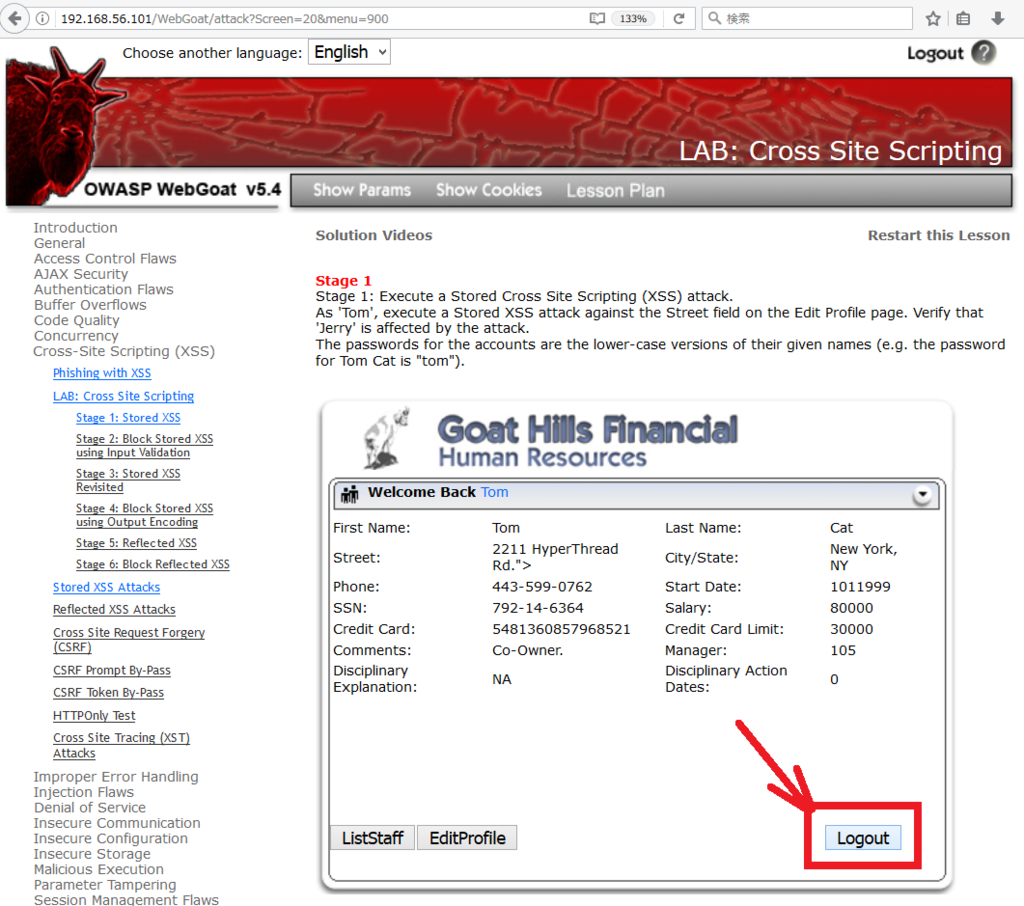Expand AJAX Security category
Image resolution: width=1024 pixels, height=906 pixels.
(x=81, y=274)
